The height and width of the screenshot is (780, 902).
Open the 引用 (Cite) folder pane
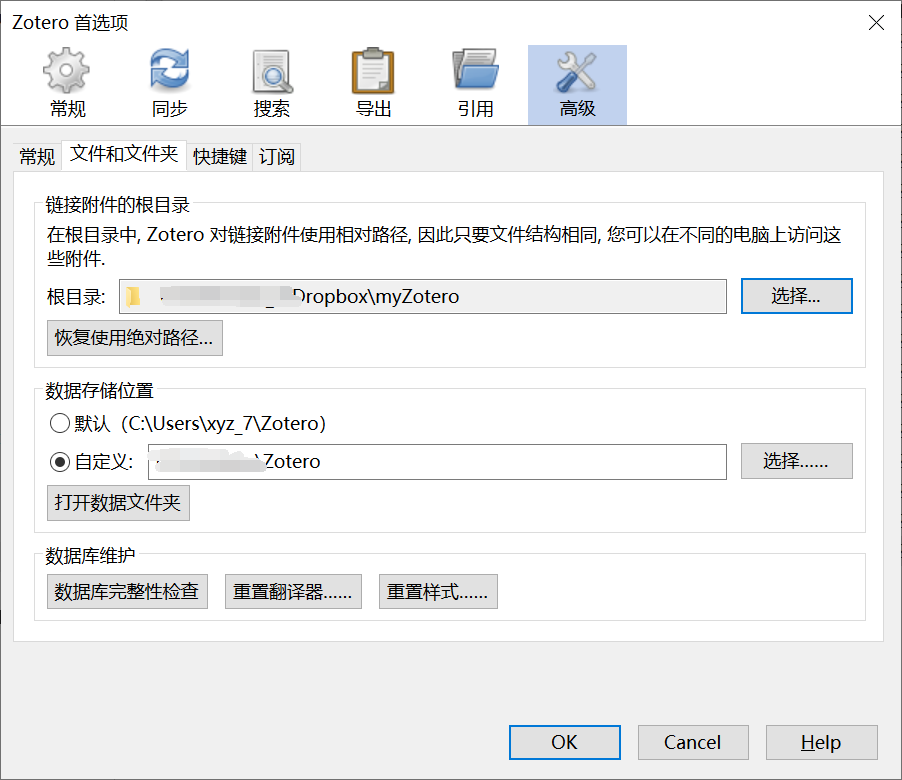475,84
